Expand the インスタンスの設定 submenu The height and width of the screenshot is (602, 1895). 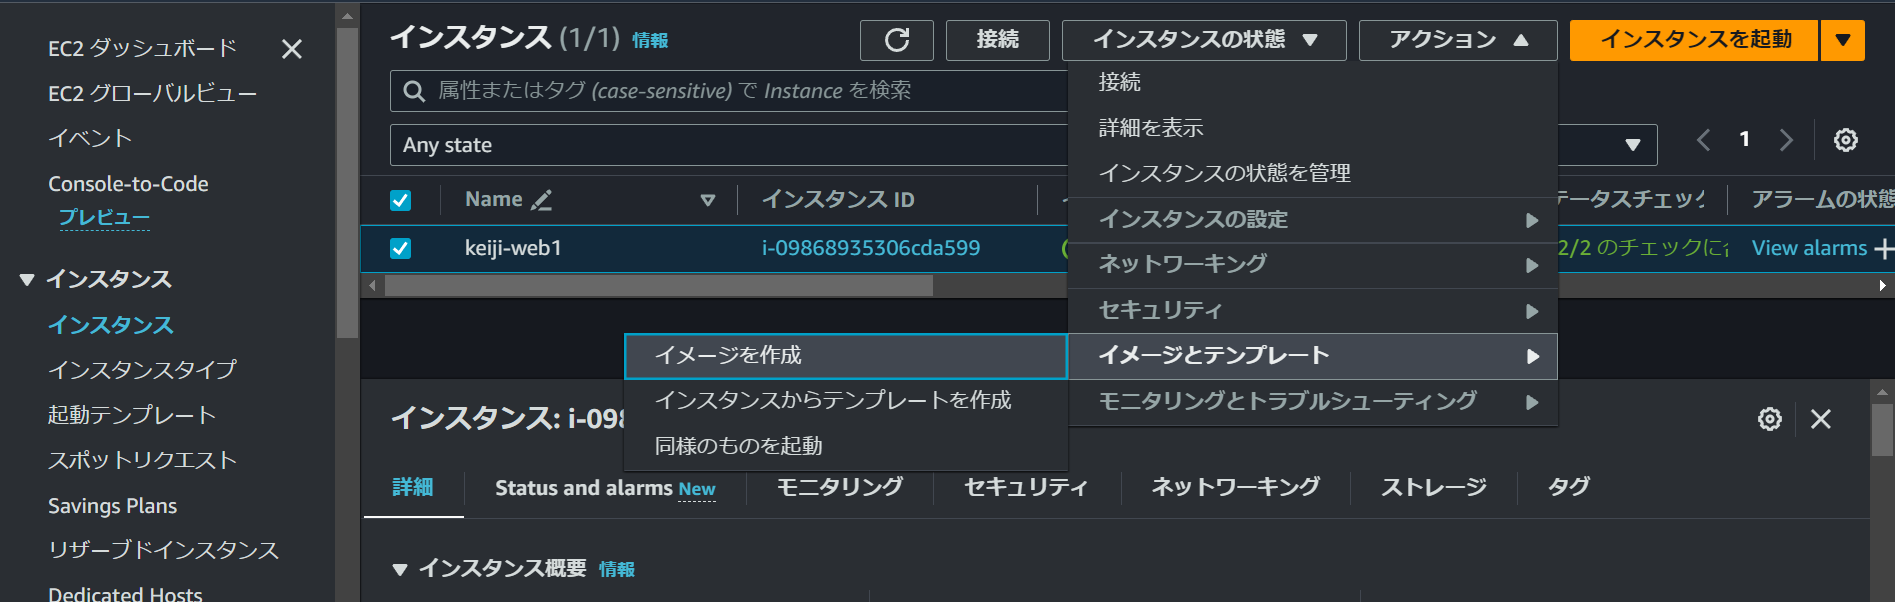(x=1313, y=219)
